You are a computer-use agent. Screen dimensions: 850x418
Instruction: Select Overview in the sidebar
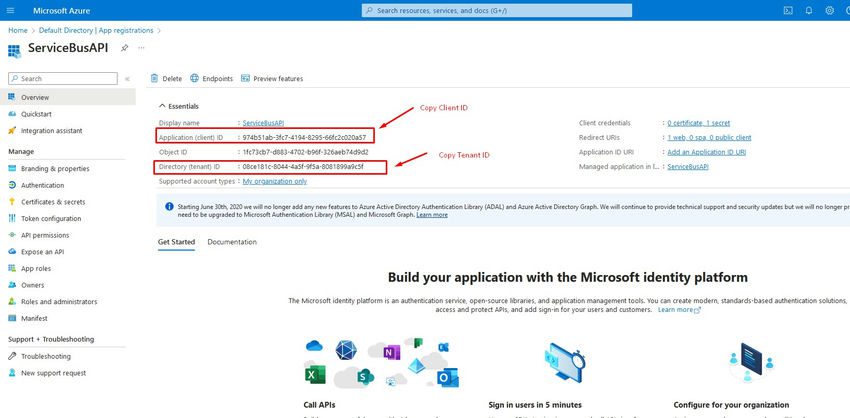[x=68, y=97]
